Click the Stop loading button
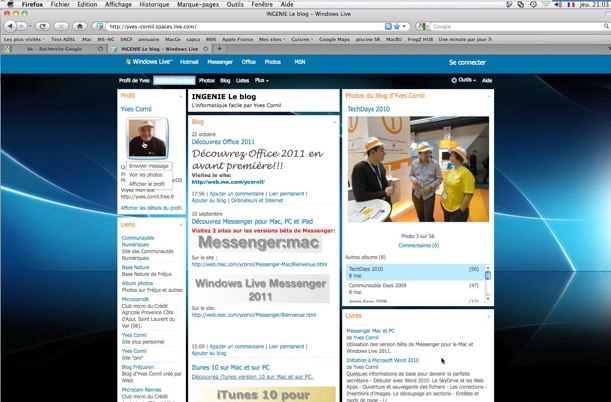The height and width of the screenshot is (402, 611). 61,26
